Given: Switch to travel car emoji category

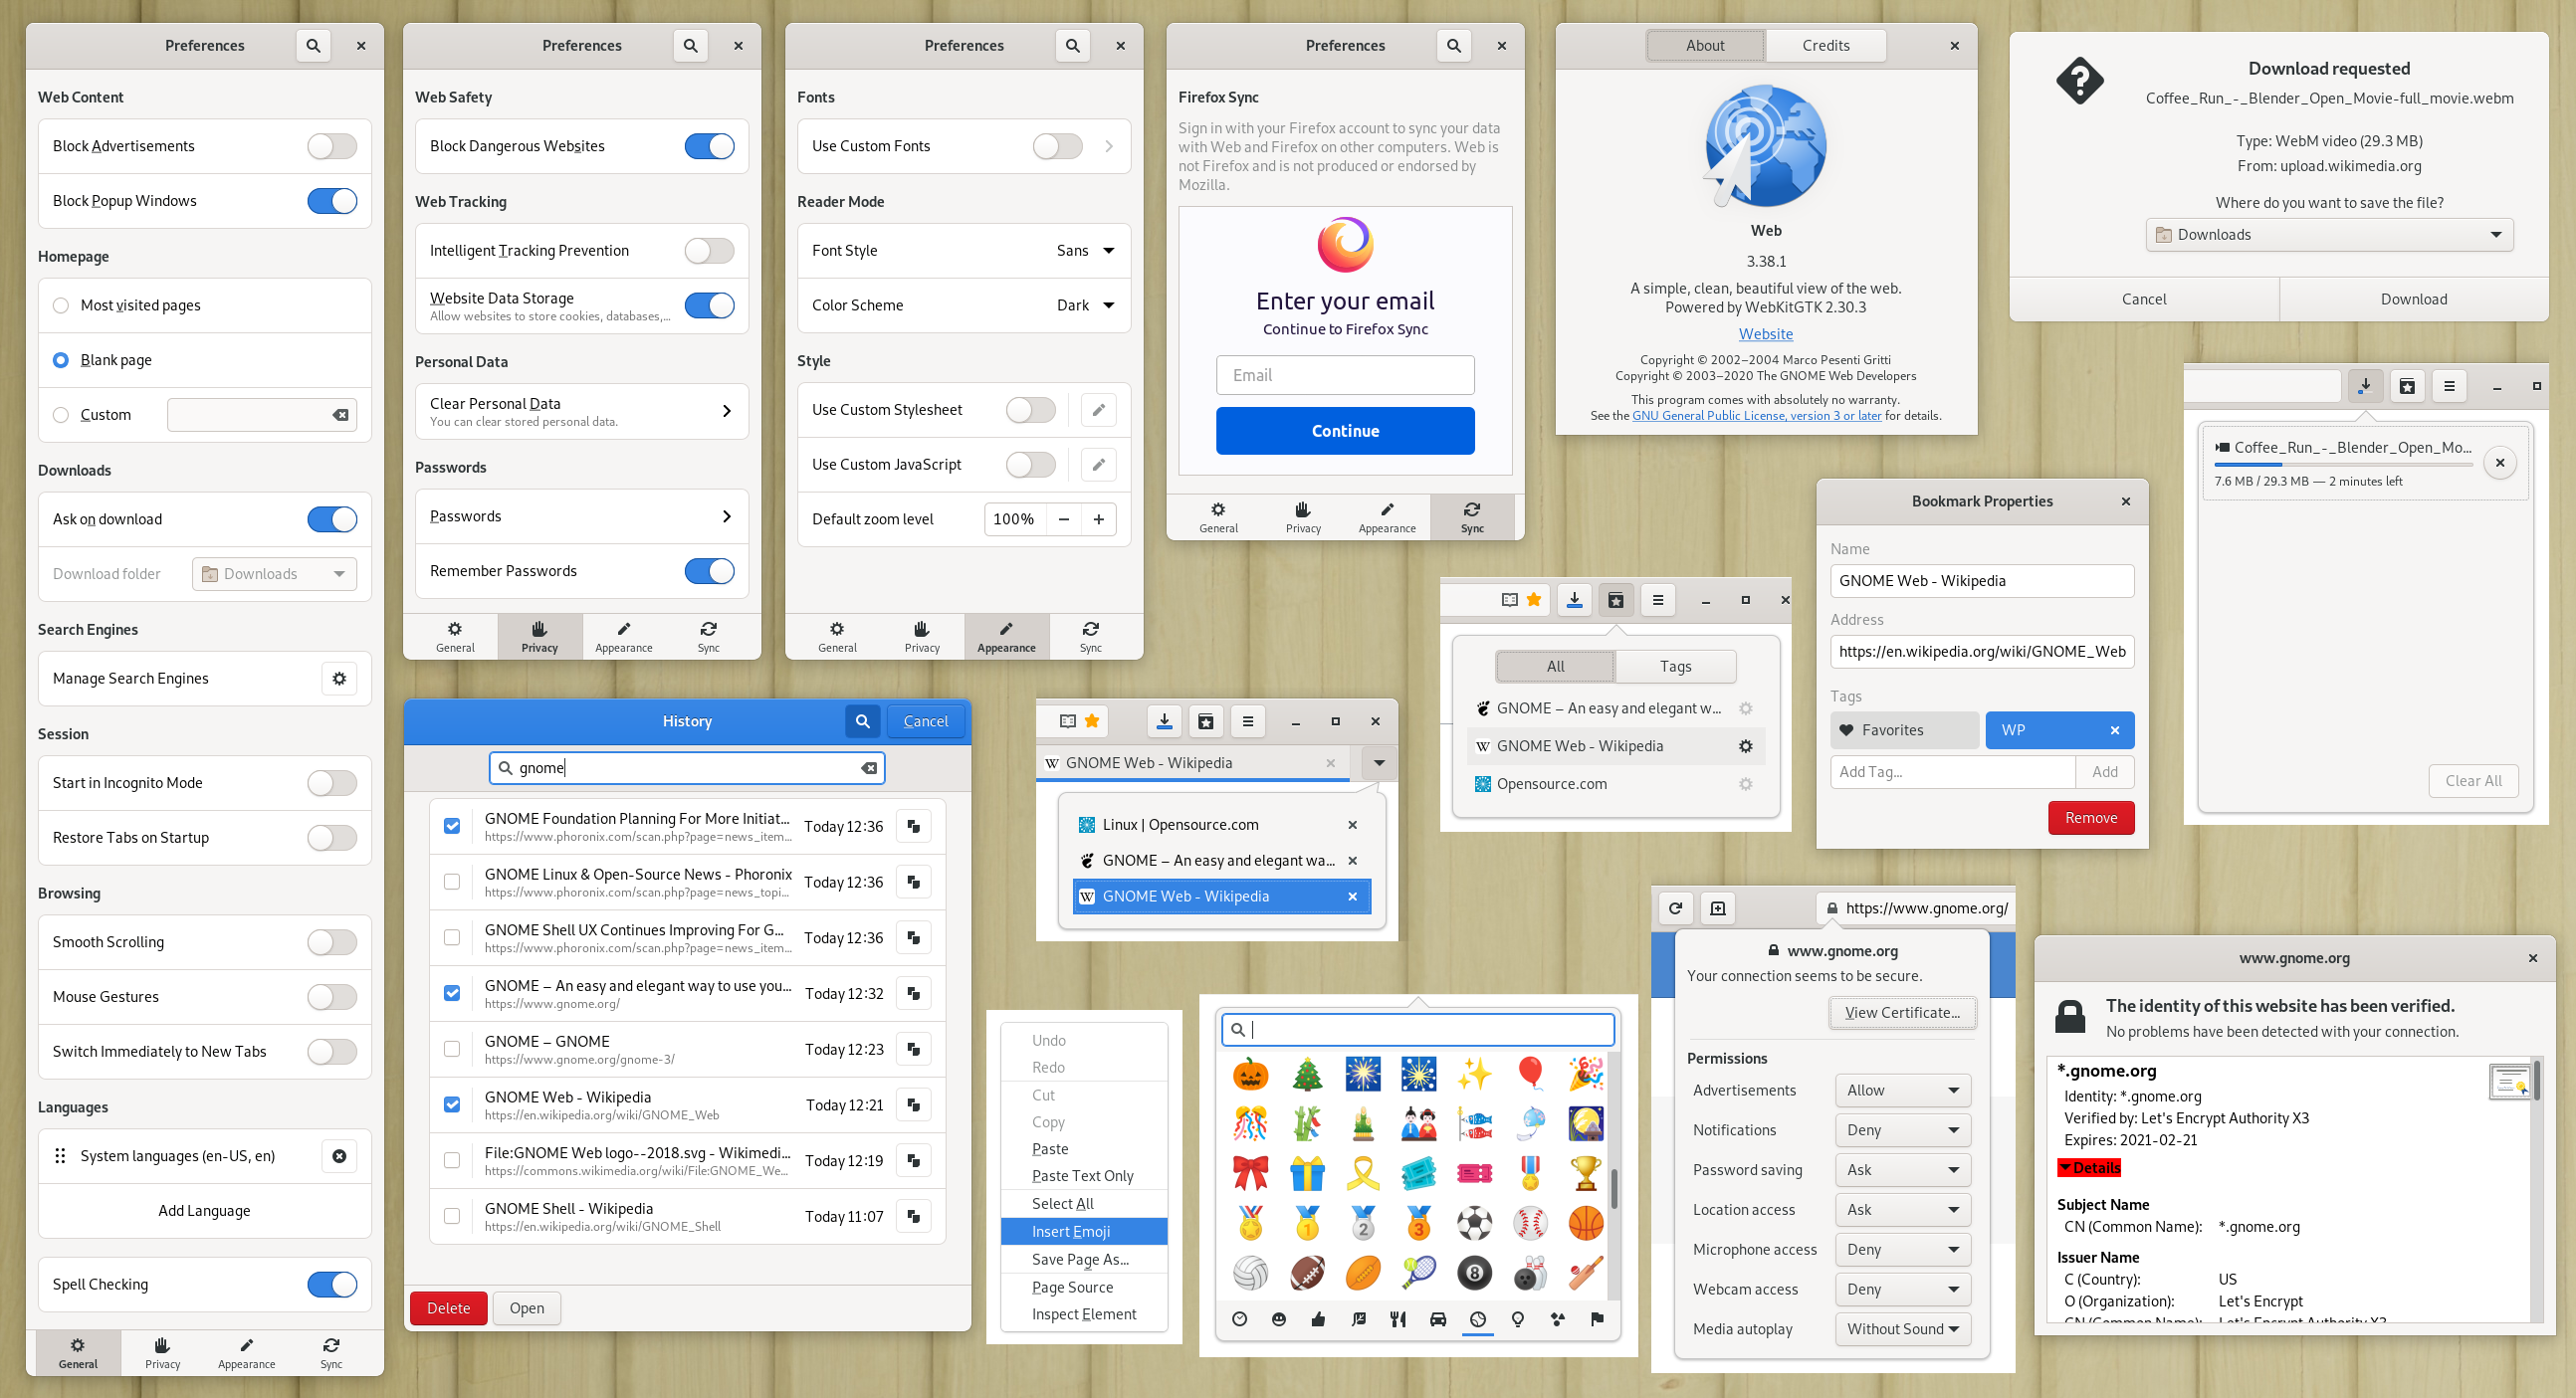Looking at the screenshot, I should point(1438,1319).
